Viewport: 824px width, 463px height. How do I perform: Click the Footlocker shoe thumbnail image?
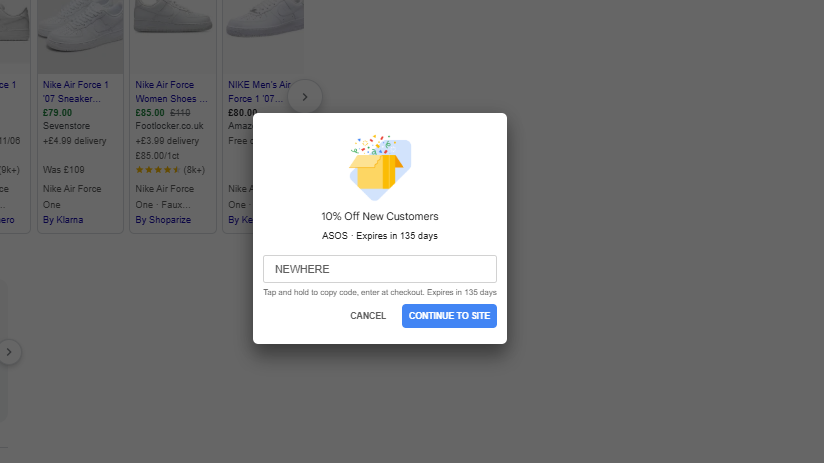pos(173,37)
